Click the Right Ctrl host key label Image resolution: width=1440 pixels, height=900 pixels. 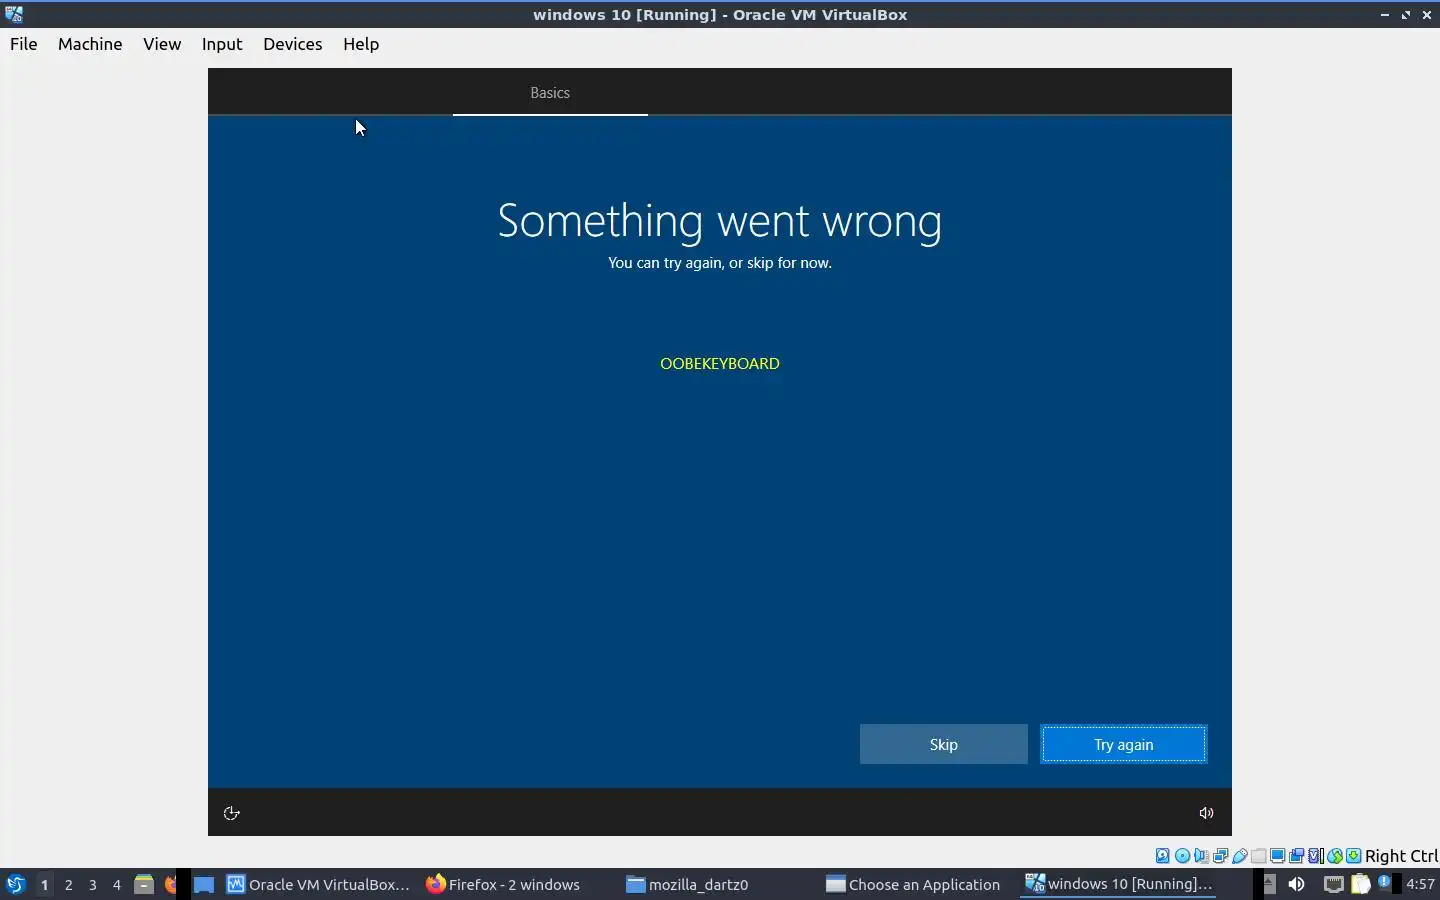(x=1401, y=856)
